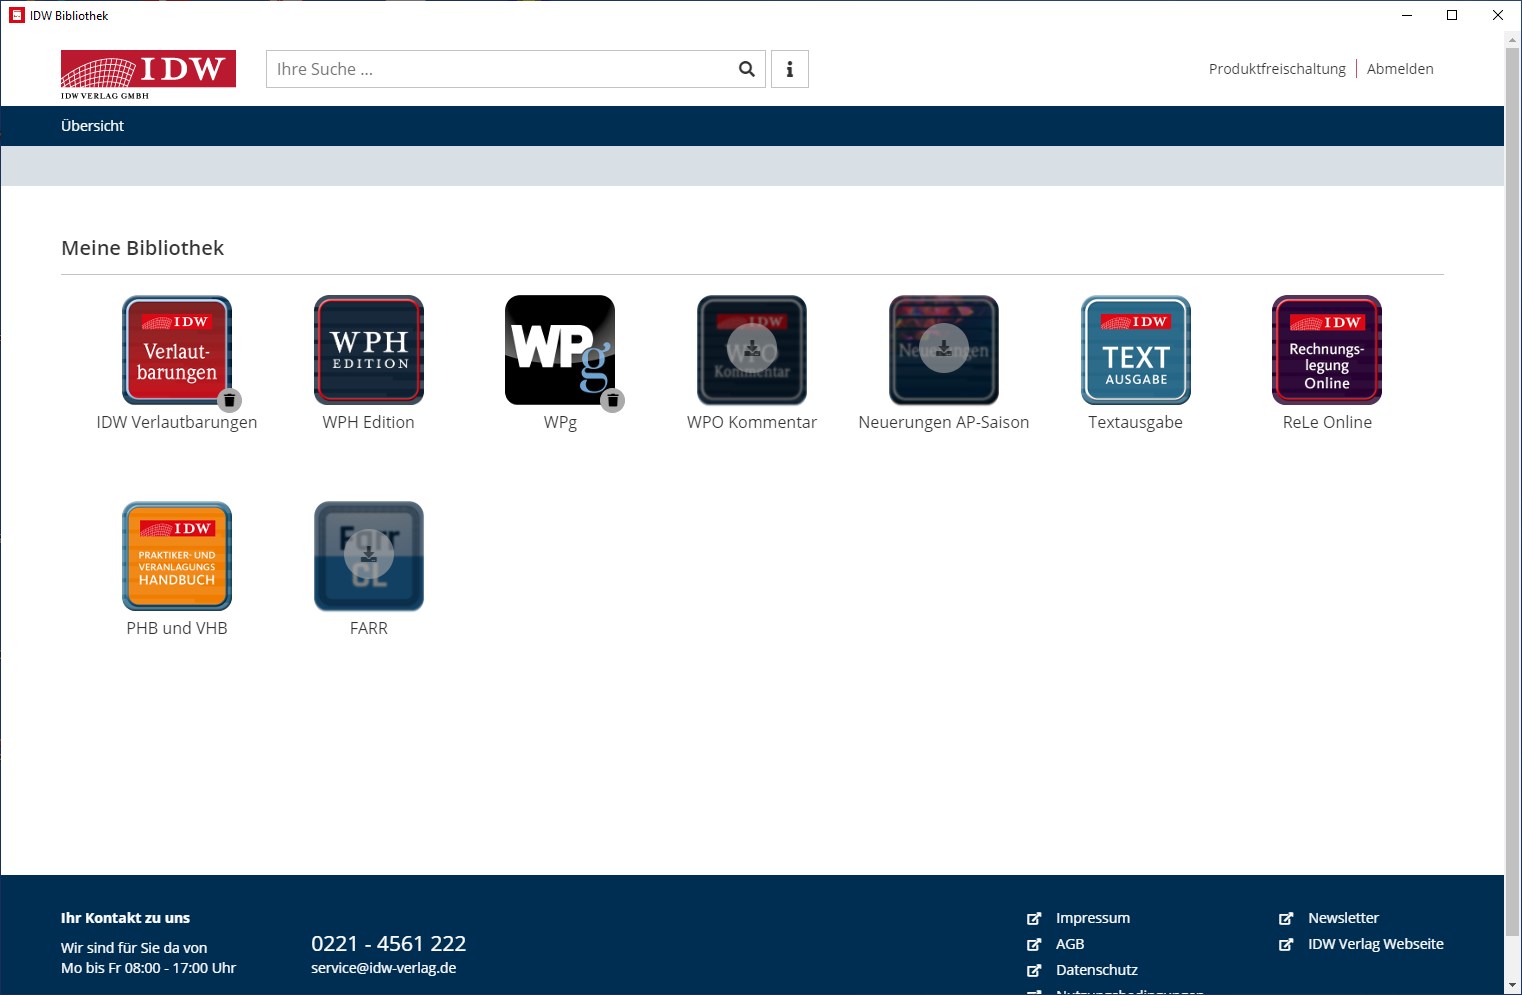Viewport: 1522px width, 995px height.
Task: Open the AGB footer link
Action: tap(1070, 944)
